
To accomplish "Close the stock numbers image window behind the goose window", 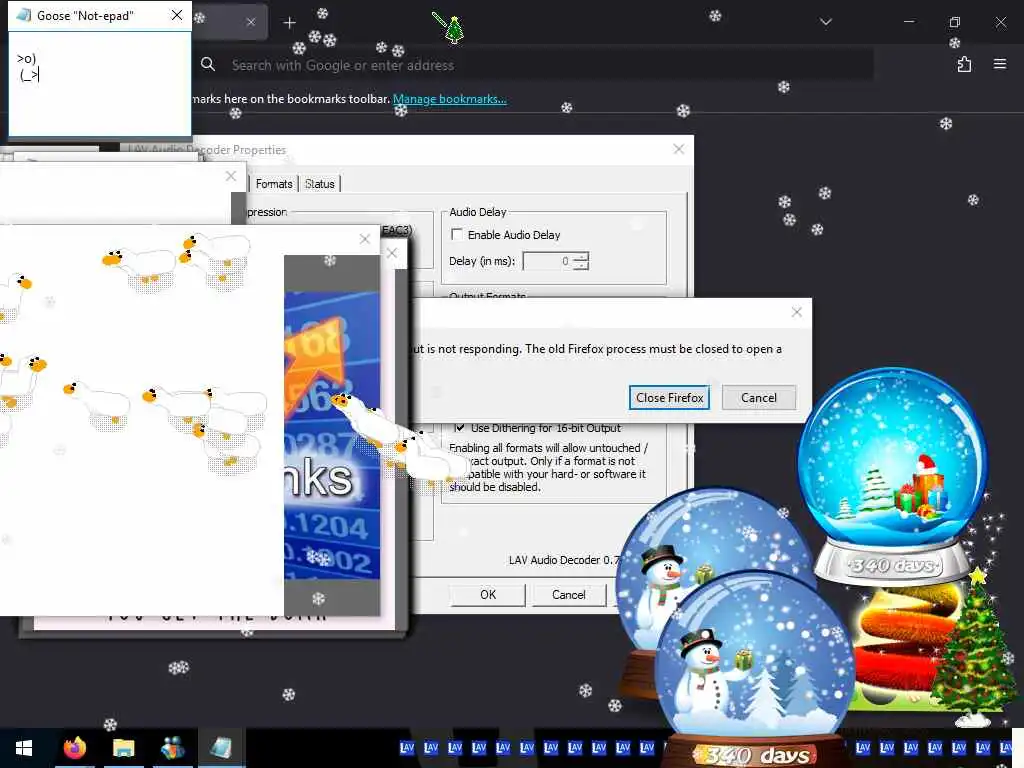I will point(392,253).
